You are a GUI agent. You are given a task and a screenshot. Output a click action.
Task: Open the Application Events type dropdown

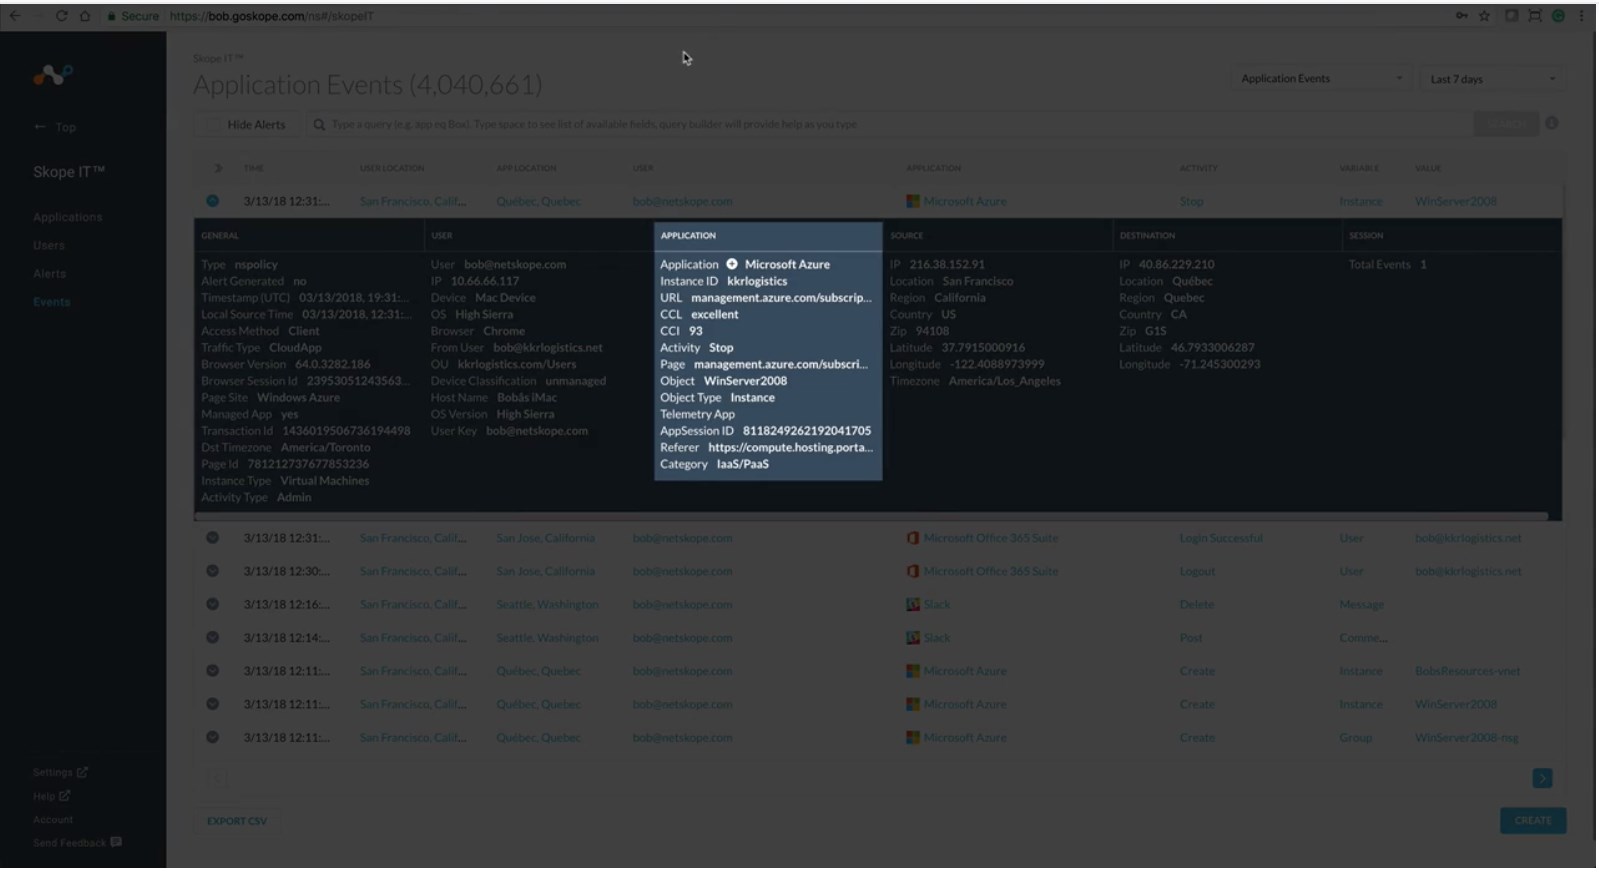pyautogui.click(x=1320, y=79)
